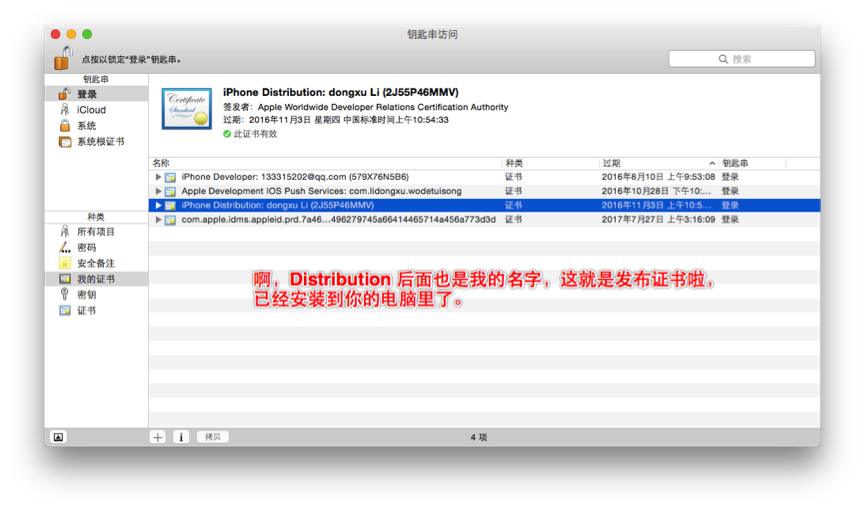Image resolution: width=865 pixels, height=511 pixels.
Task: Select the iCloud keychain
Action: pos(96,110)
